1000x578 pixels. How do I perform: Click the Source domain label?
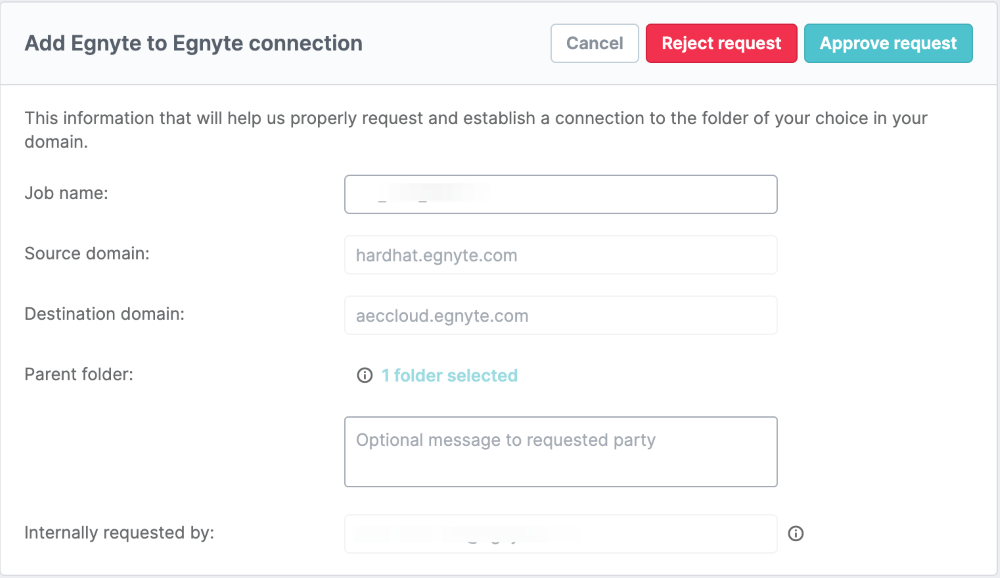click(87, 253)
